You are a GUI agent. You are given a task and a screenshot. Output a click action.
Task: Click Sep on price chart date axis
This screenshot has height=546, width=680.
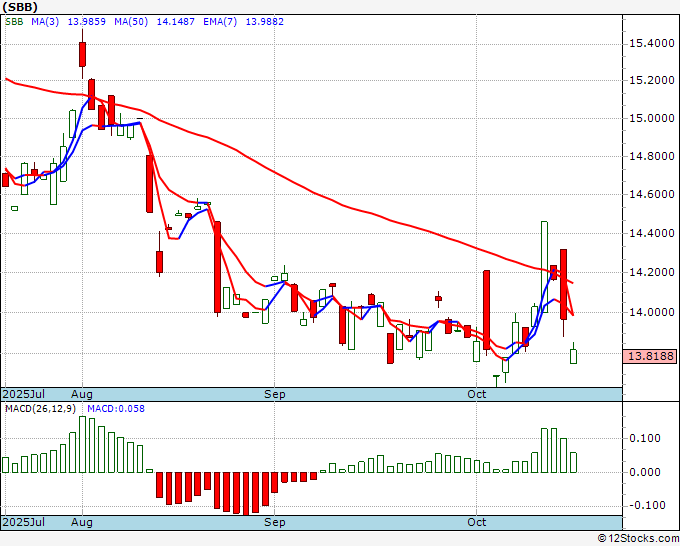click(x=275, y=394)
